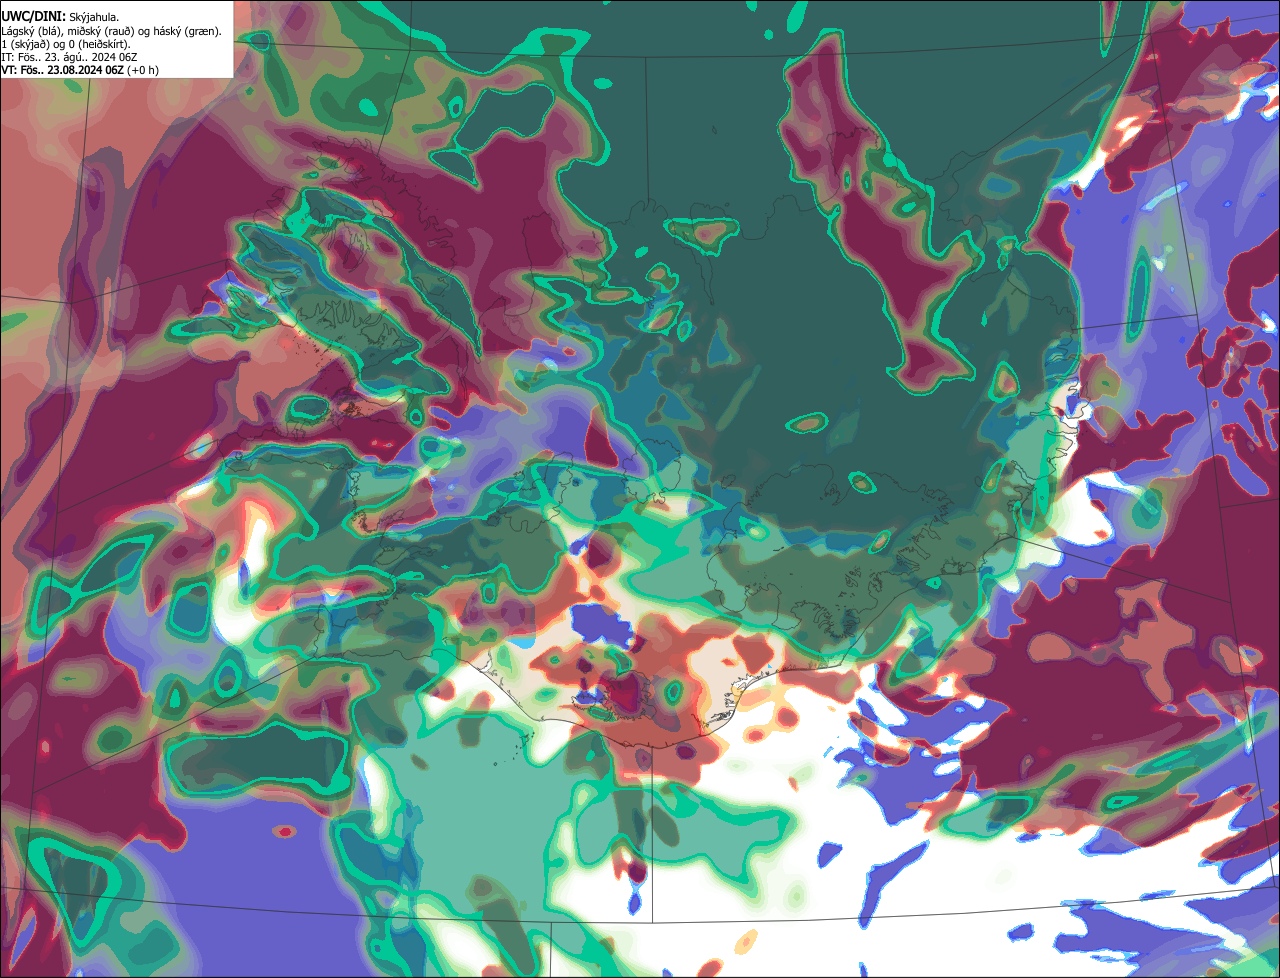Select the 'IT: Fös.. 23. ágú.. 2024 06Z' line

click(x=70, y=57)
